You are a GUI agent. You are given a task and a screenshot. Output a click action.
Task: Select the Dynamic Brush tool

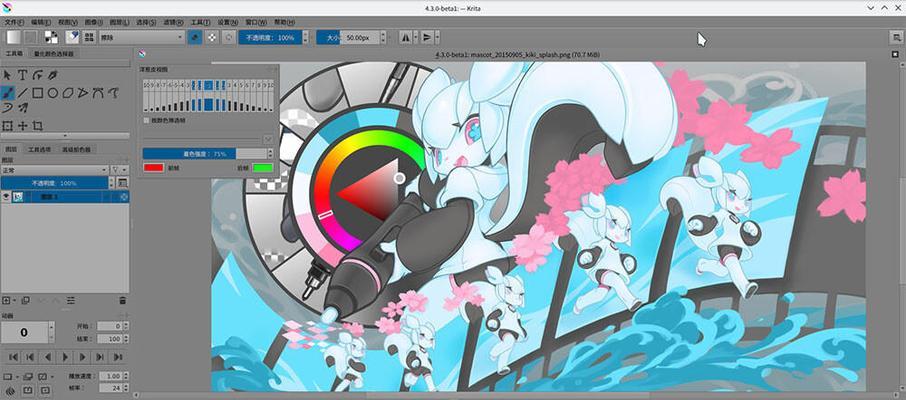[x=8, y=108]
